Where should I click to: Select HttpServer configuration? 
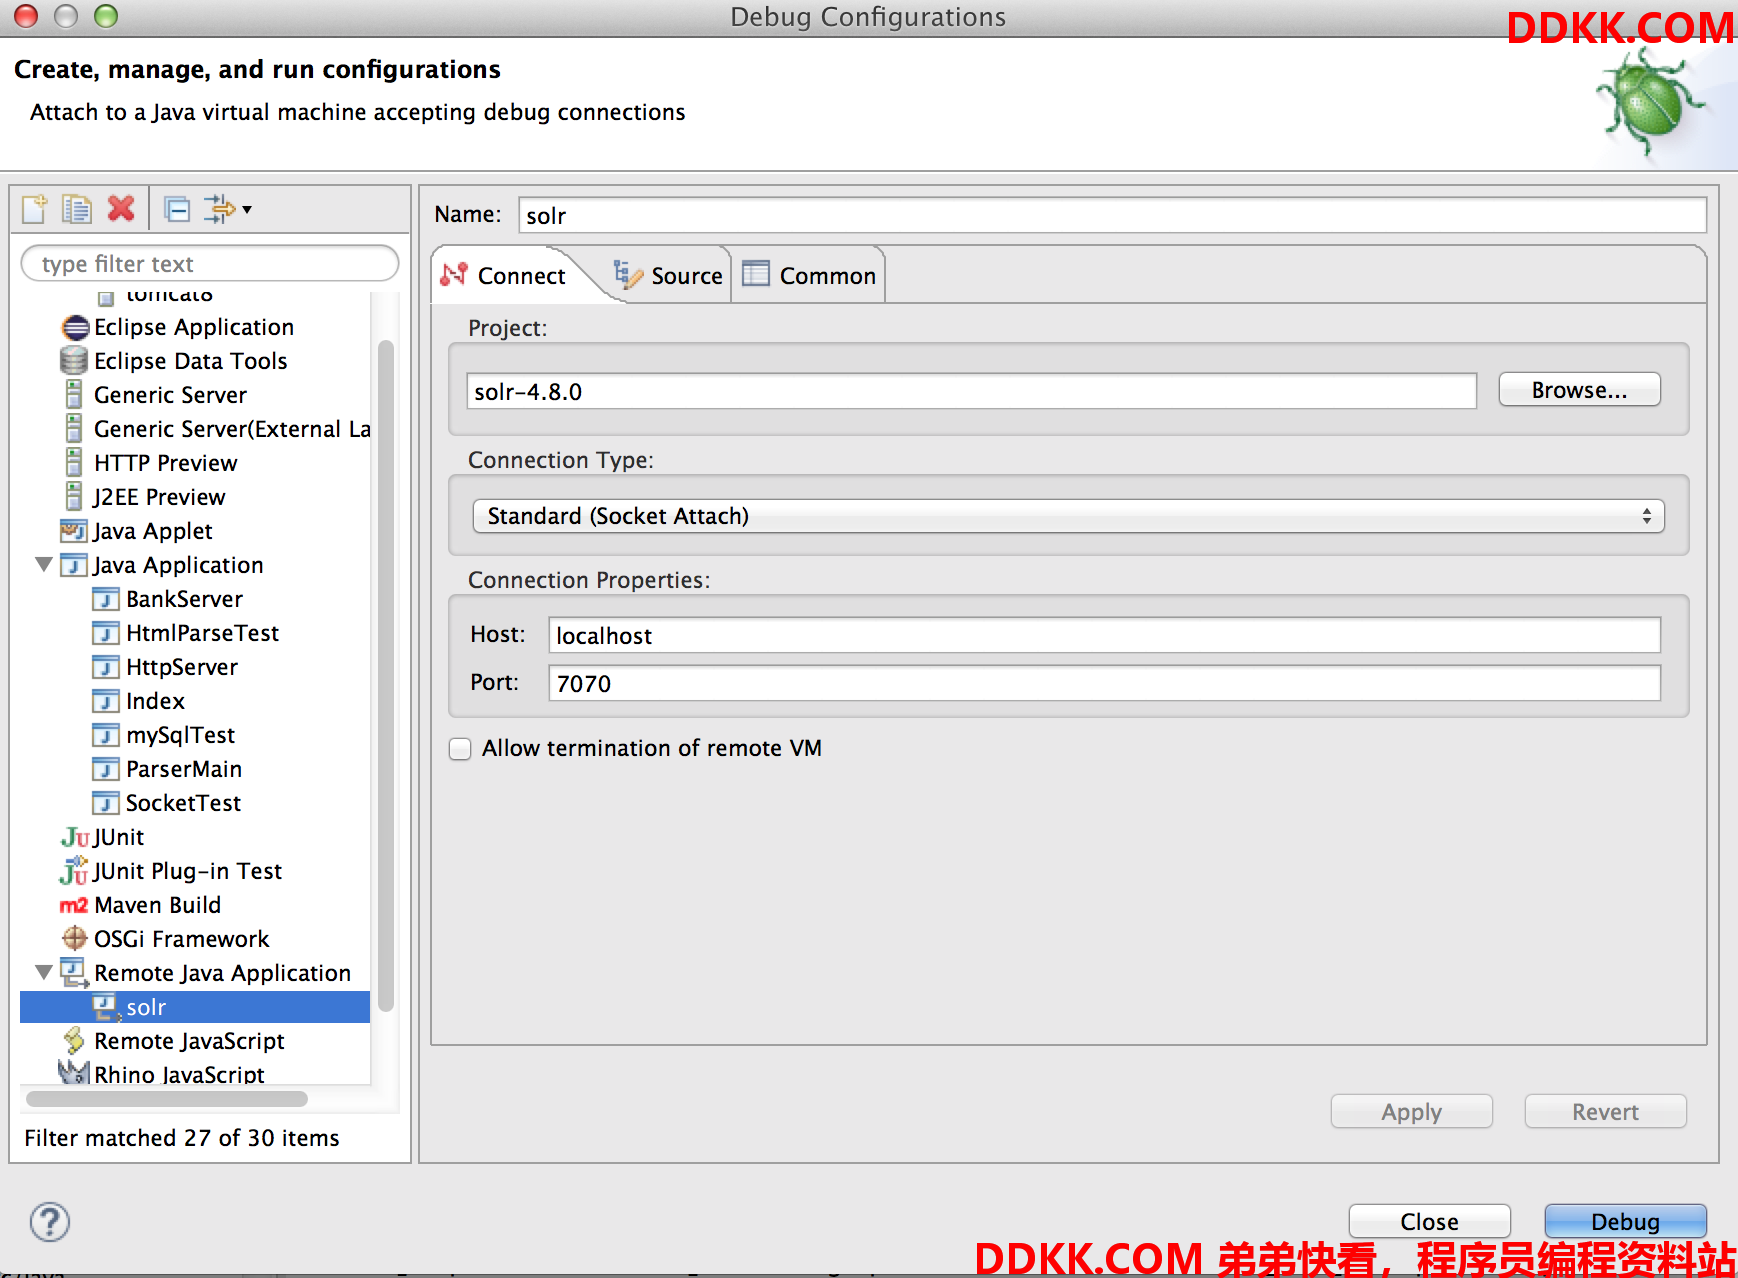click(181, 667)
